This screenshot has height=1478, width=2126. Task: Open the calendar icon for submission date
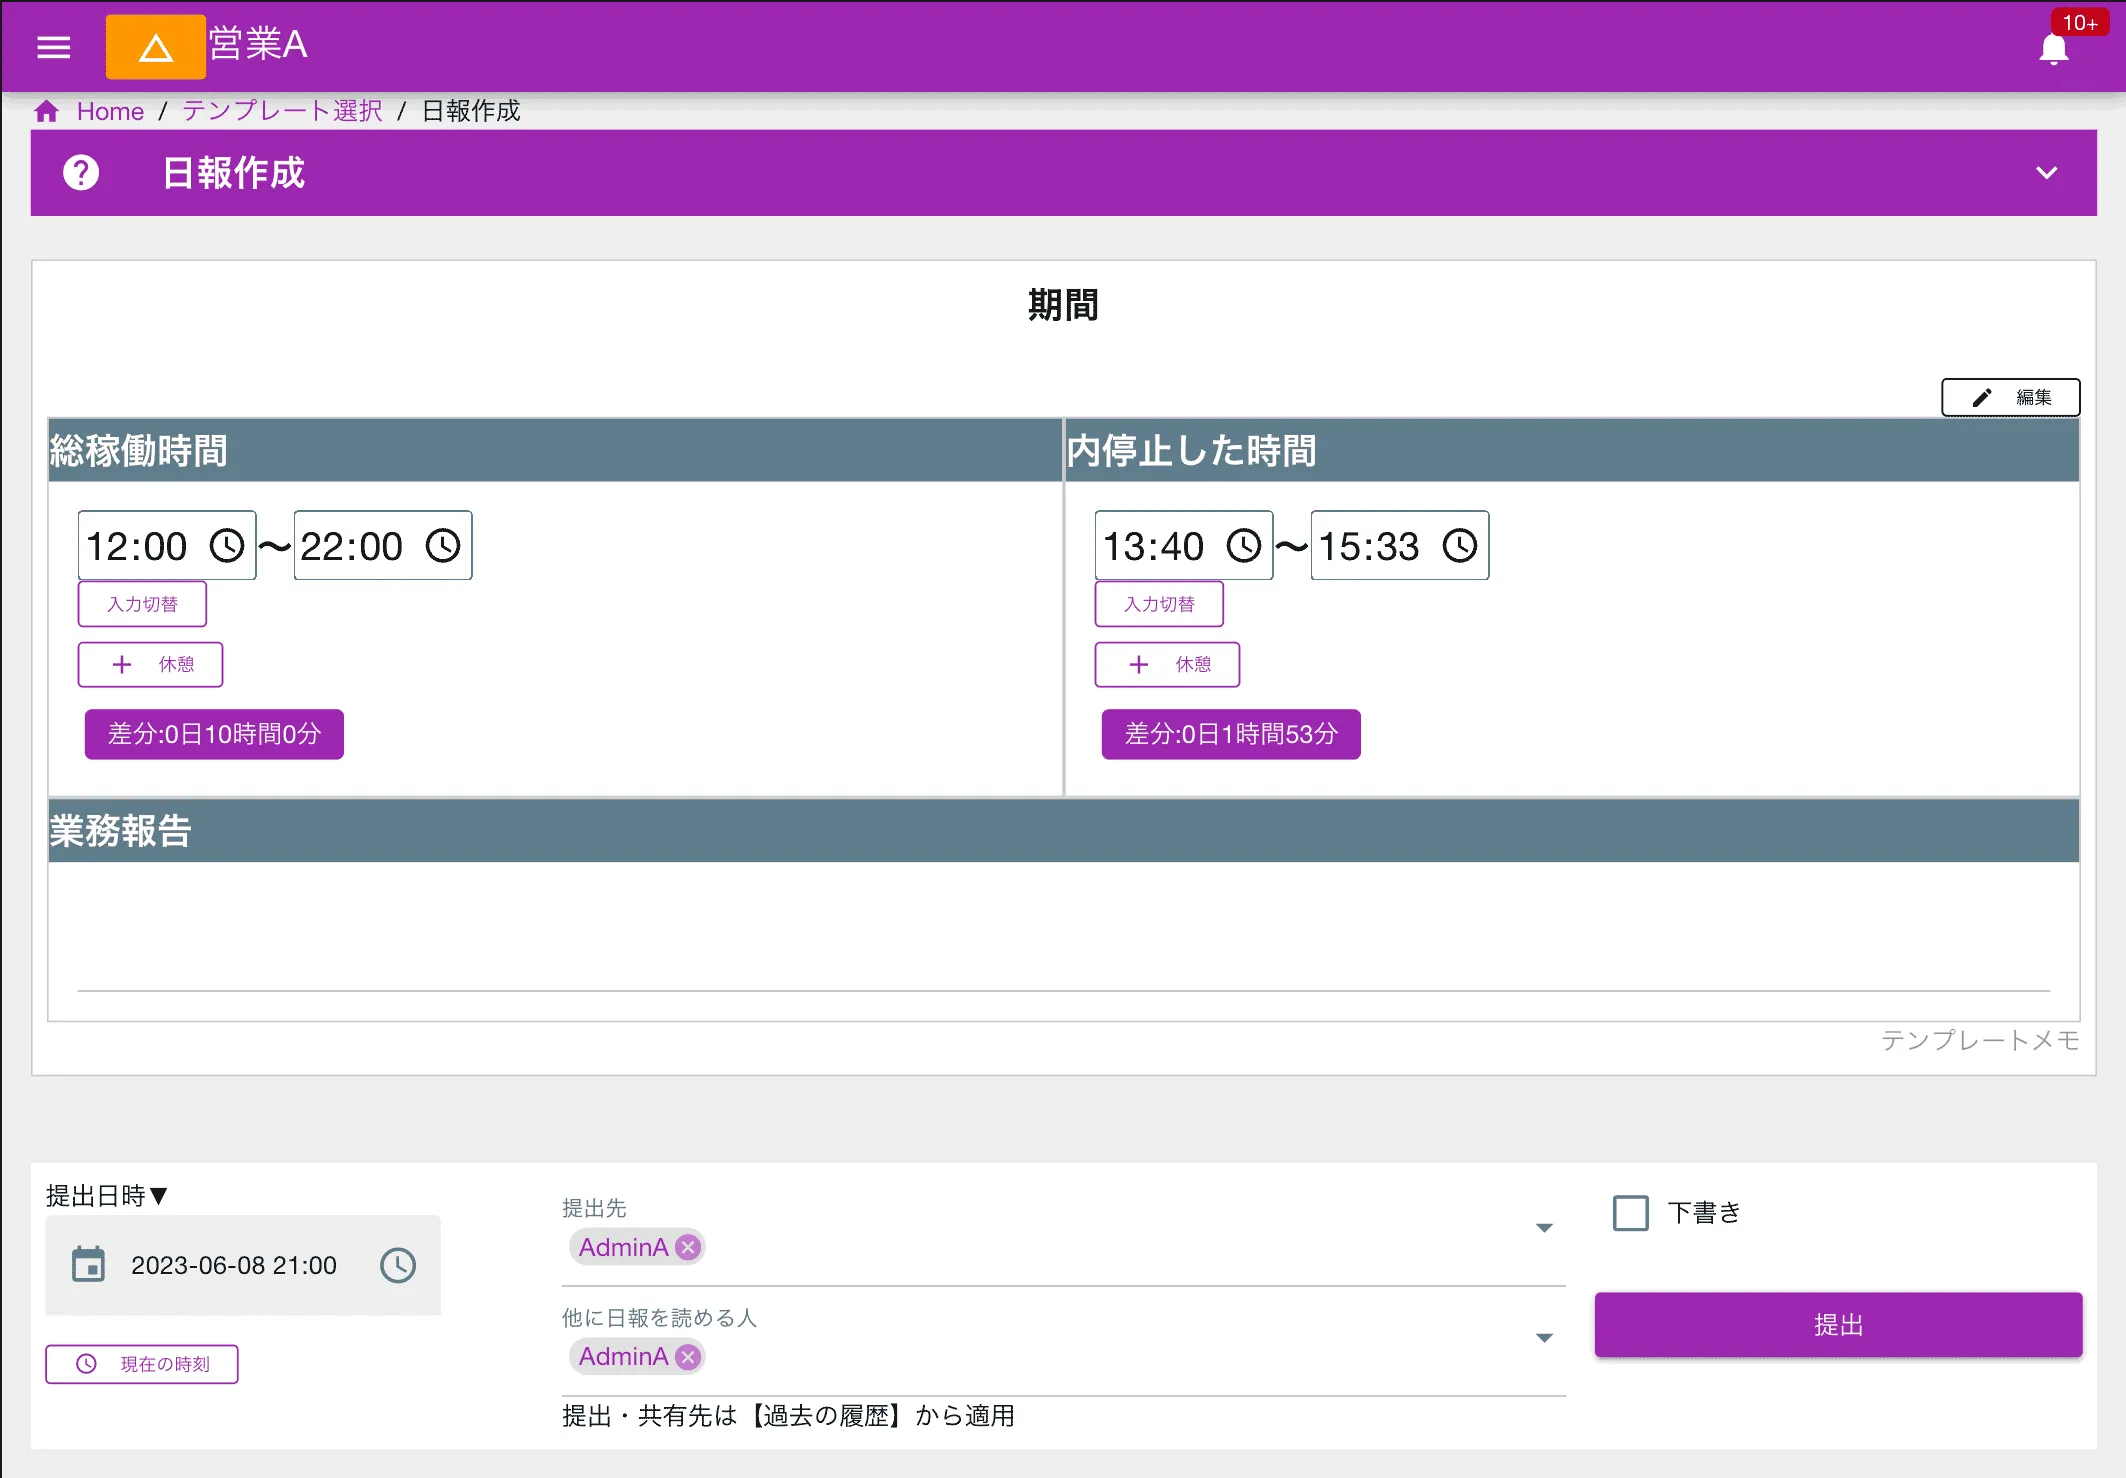91,1265
